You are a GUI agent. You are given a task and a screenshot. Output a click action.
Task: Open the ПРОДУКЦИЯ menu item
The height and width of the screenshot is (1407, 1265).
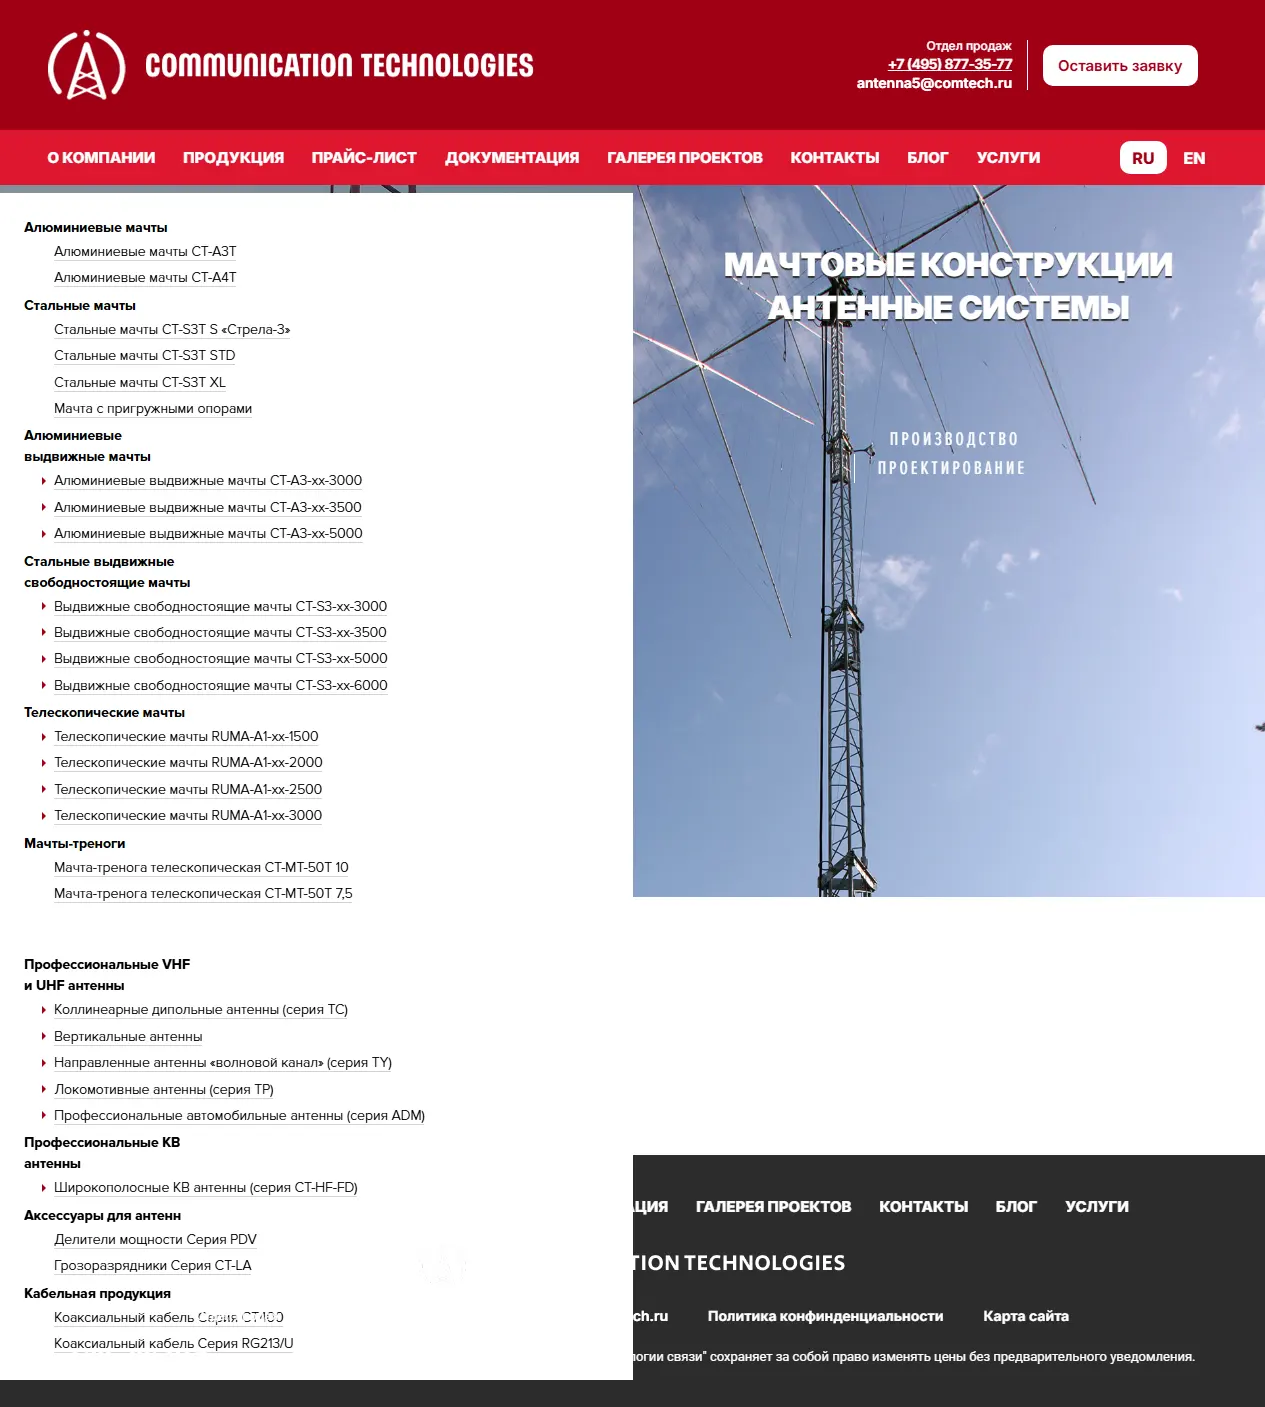tap(233, 158)
